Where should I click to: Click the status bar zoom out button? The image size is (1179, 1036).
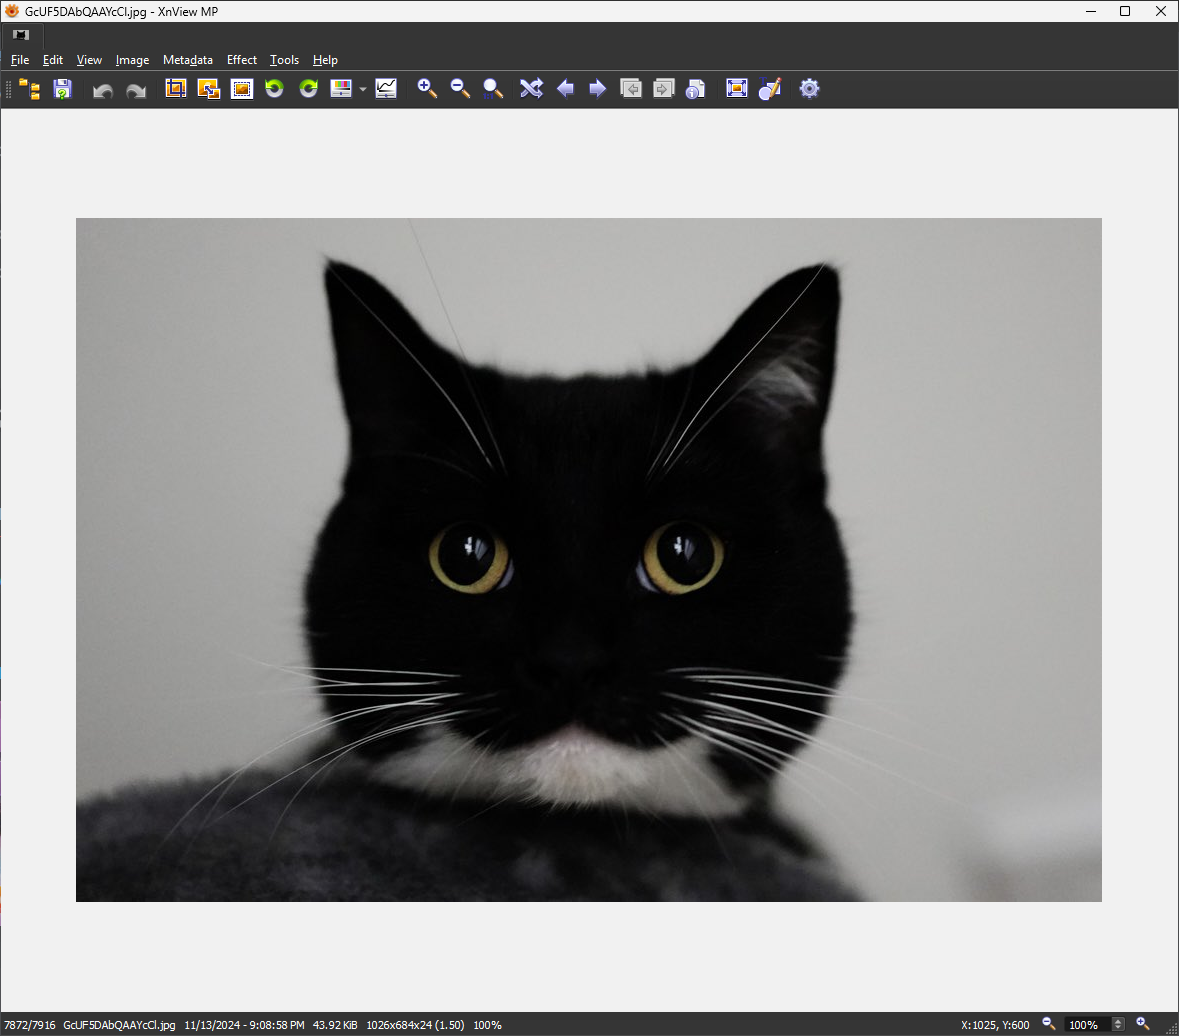pyautogui.click(x=1049, y=1023)
